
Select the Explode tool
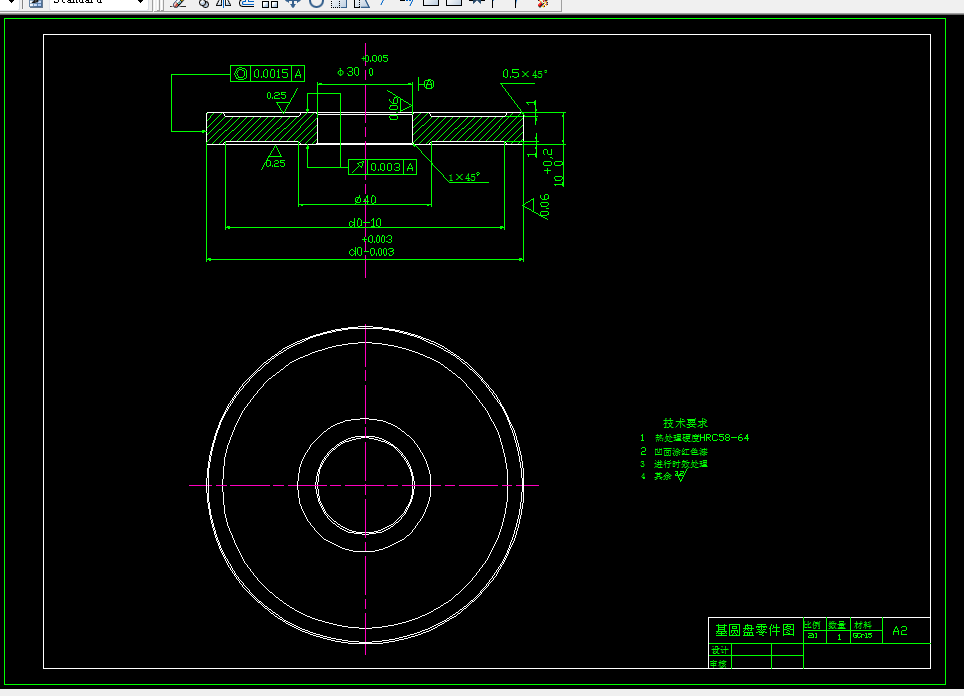point(542,3)
